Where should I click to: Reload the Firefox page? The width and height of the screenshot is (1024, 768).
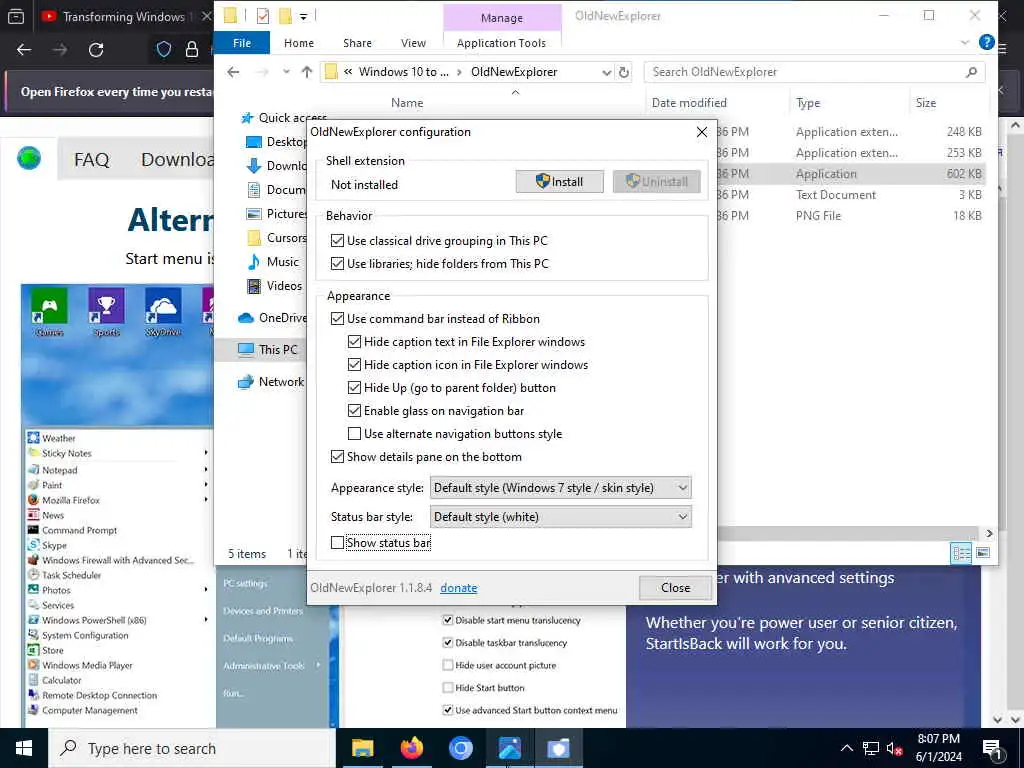96,50
